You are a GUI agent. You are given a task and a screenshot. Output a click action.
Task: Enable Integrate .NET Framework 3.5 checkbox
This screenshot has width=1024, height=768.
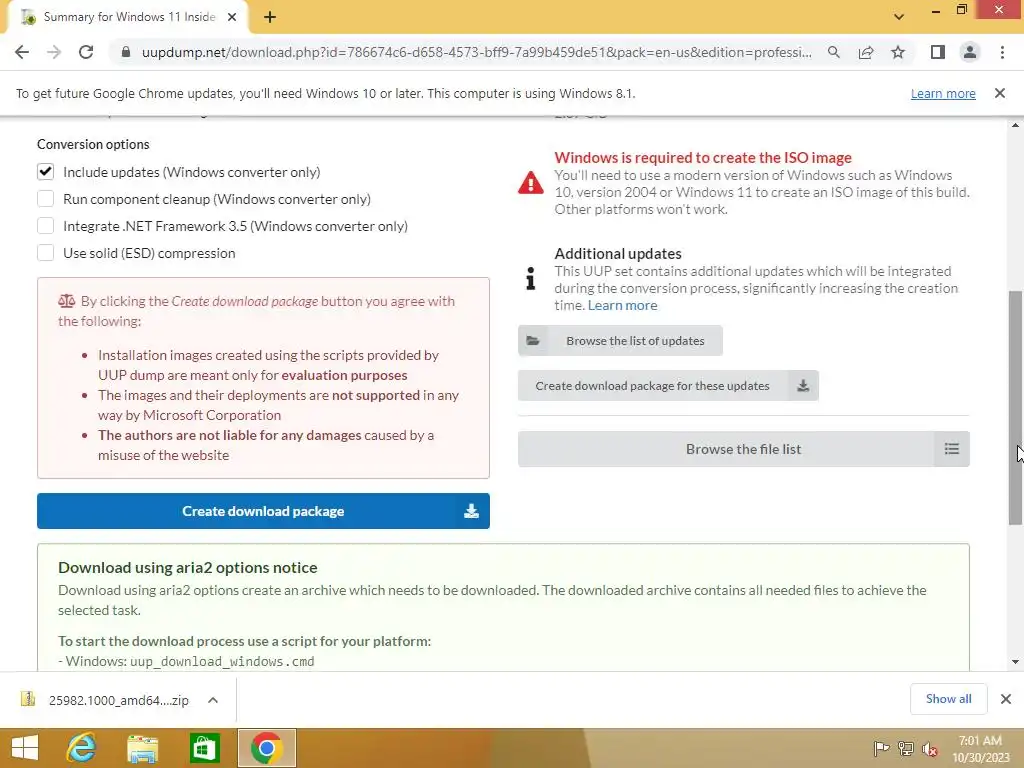coord(45,226)
